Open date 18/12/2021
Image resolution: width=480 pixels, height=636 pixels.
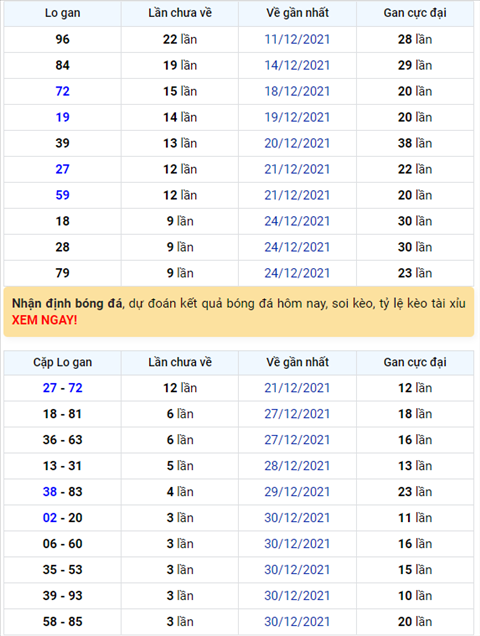point(297,91)
